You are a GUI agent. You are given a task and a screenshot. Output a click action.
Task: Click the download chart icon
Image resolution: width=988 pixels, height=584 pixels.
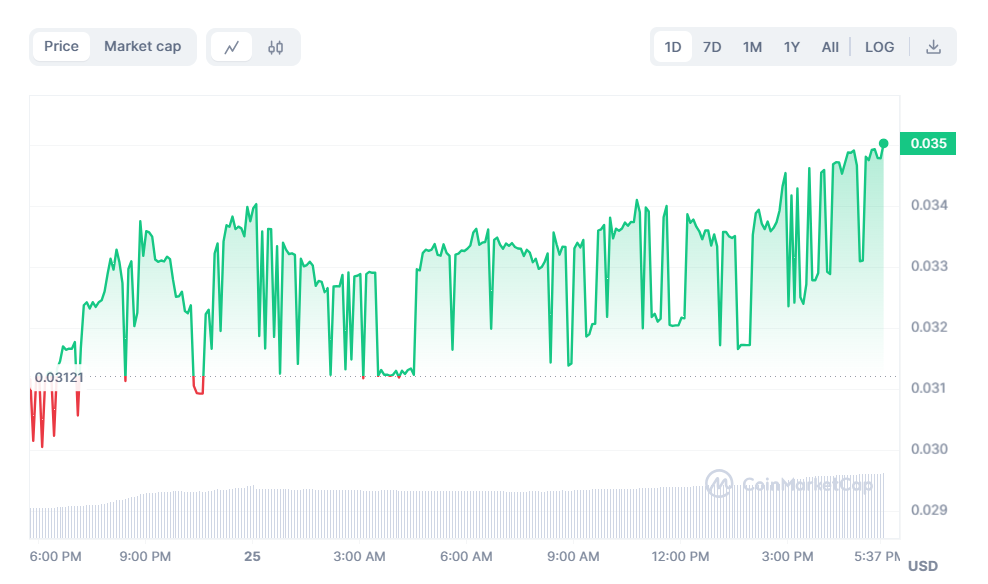pos(933,47)
